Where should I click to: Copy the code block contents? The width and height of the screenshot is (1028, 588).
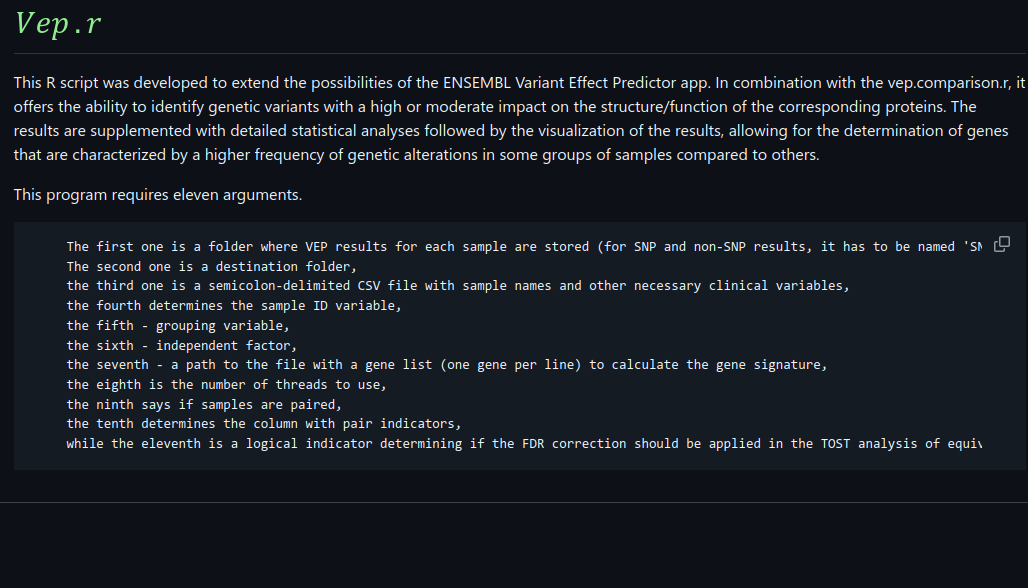[x=1001, y=244]
